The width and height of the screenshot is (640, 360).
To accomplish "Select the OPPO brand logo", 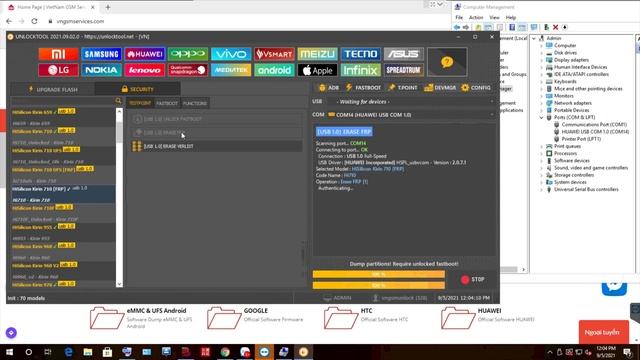I will 188,54.
